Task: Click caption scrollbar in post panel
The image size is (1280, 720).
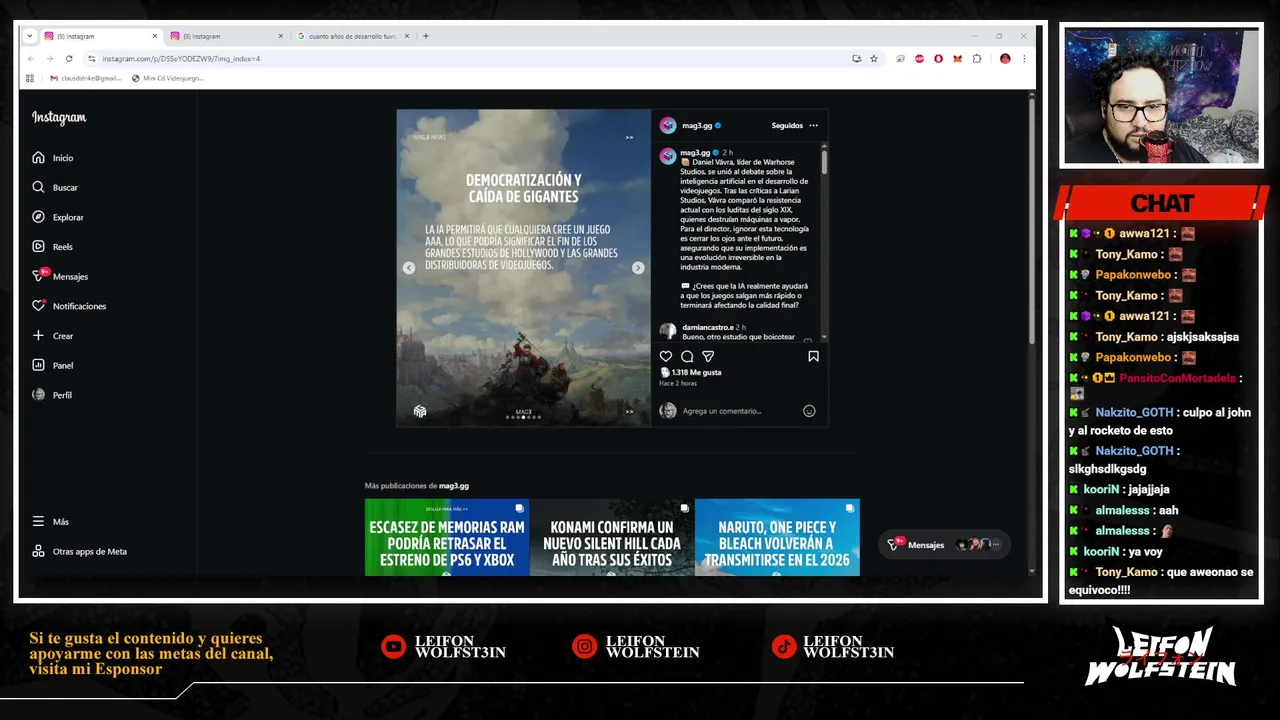Action: coord(824,162)
